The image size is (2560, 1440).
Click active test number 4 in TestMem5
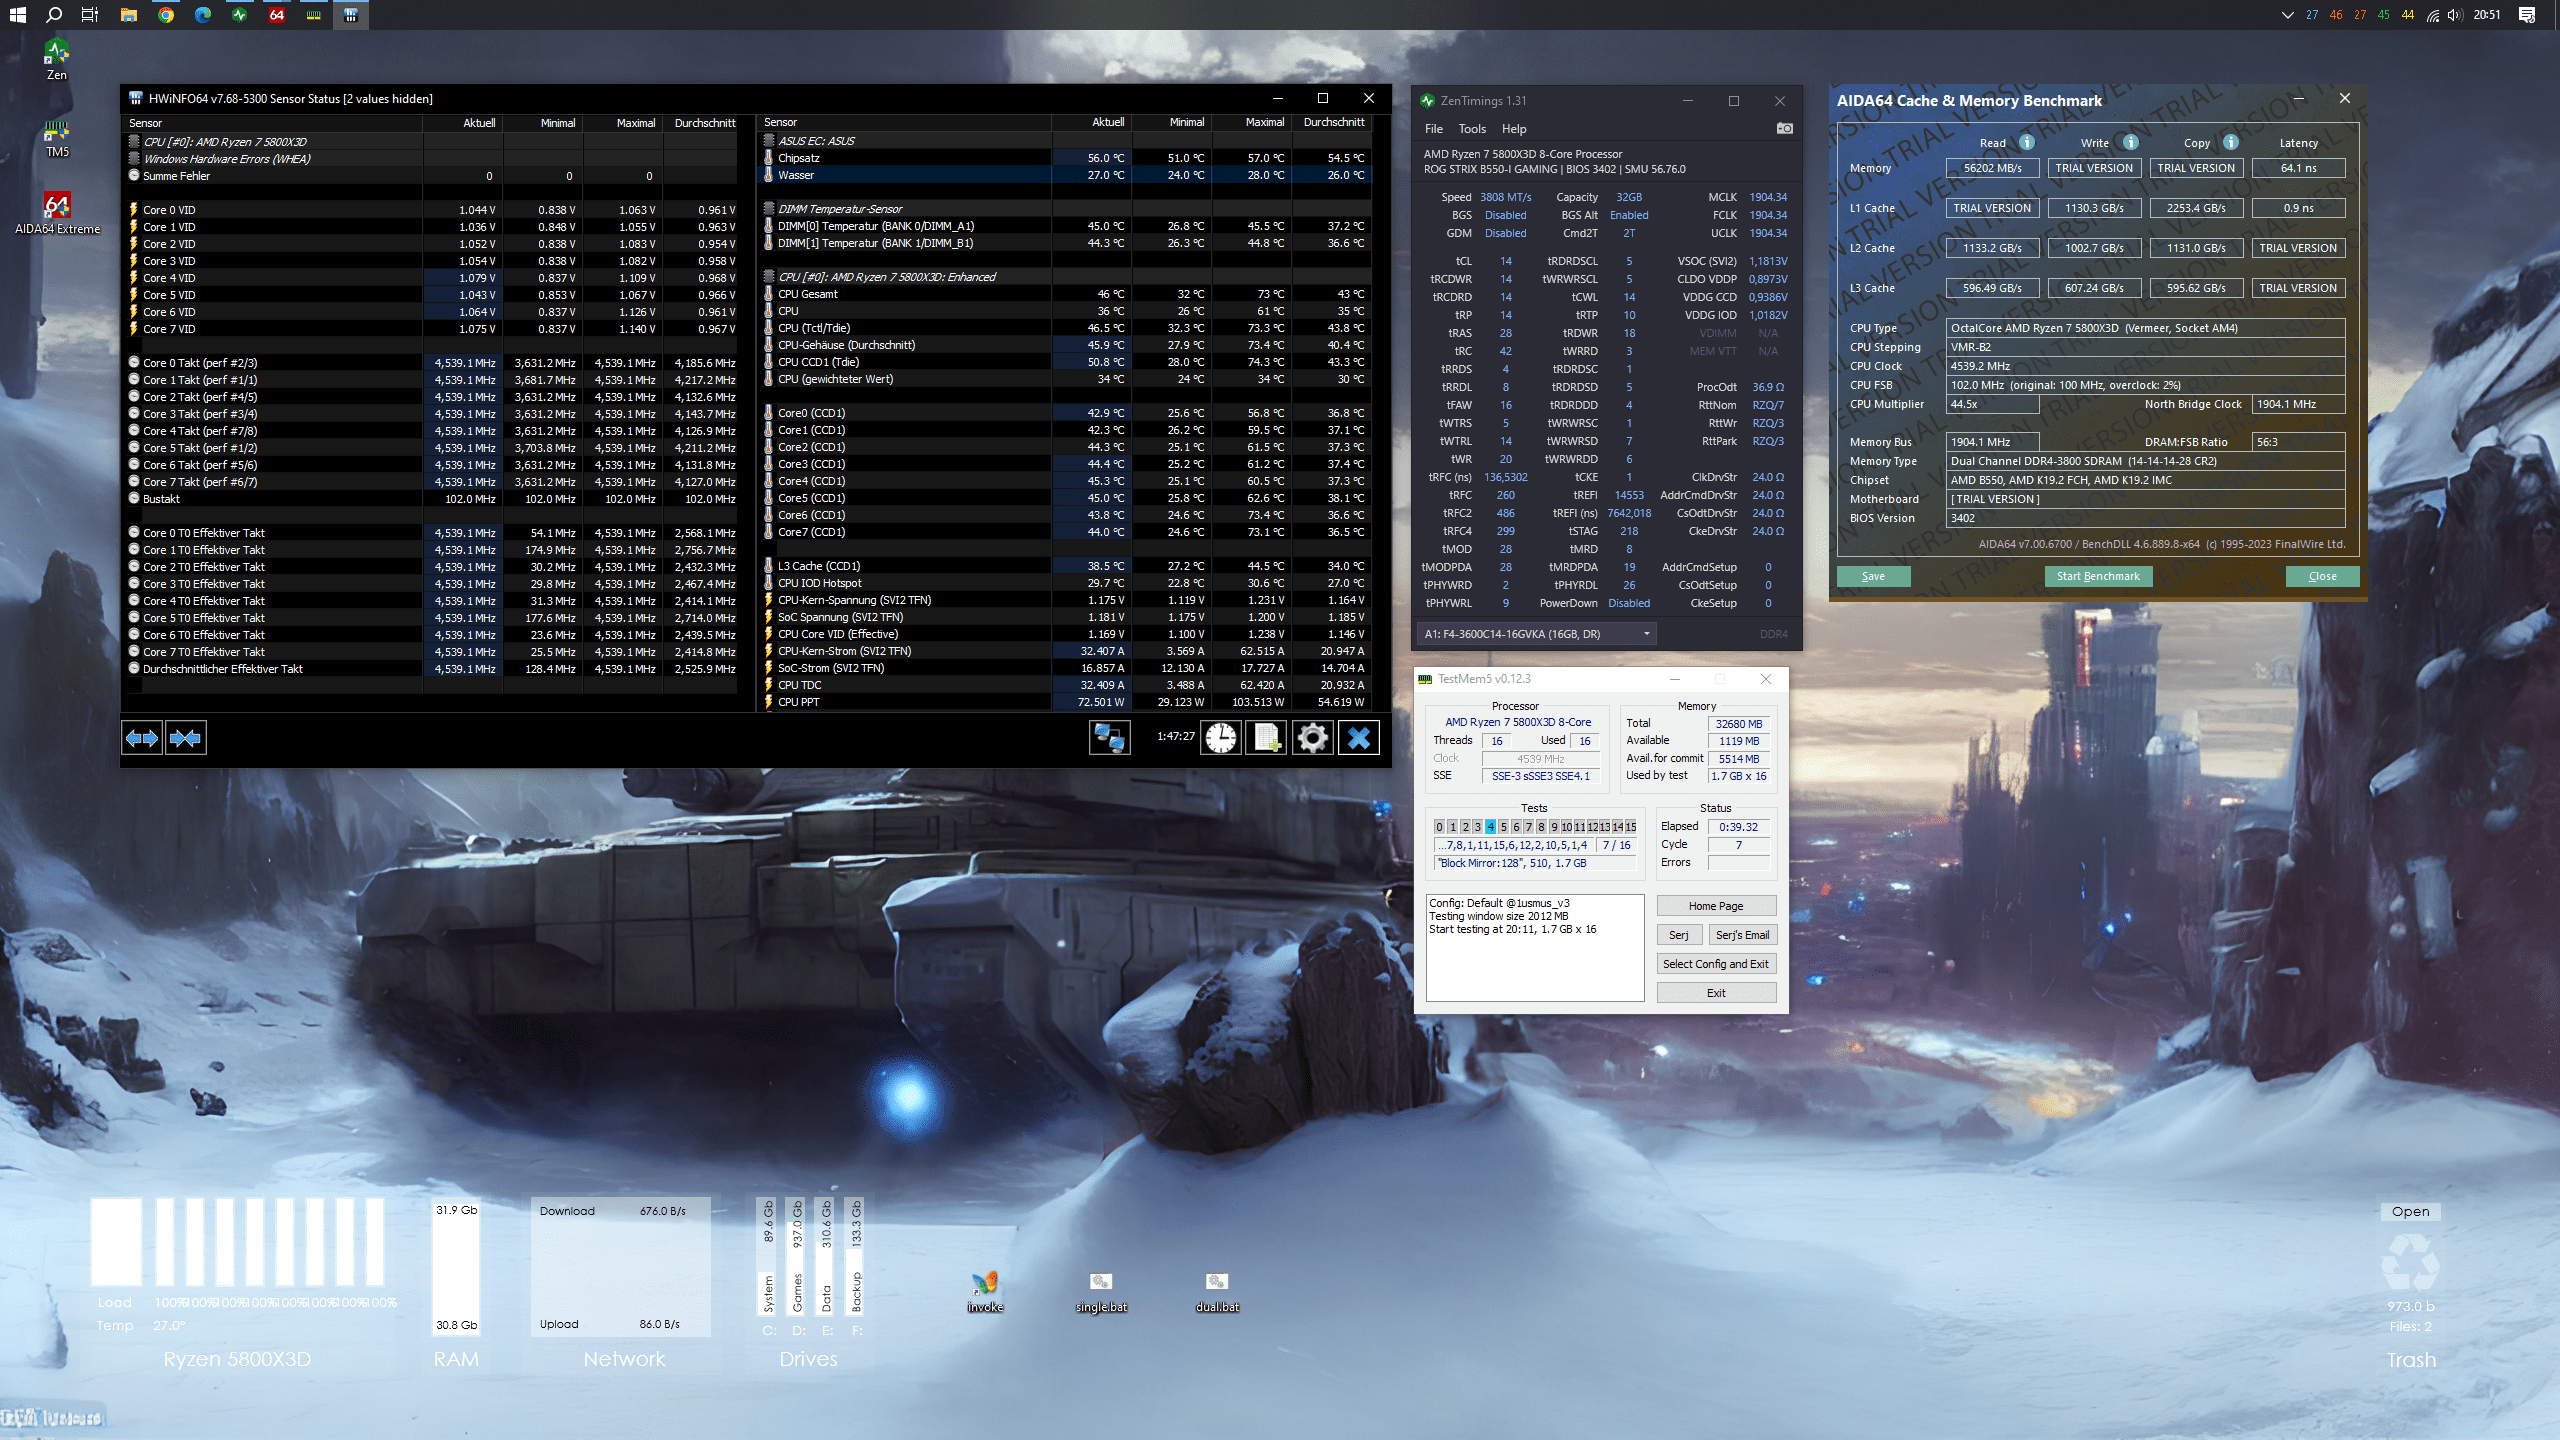pyautogui.click(x=1490, y=827)
